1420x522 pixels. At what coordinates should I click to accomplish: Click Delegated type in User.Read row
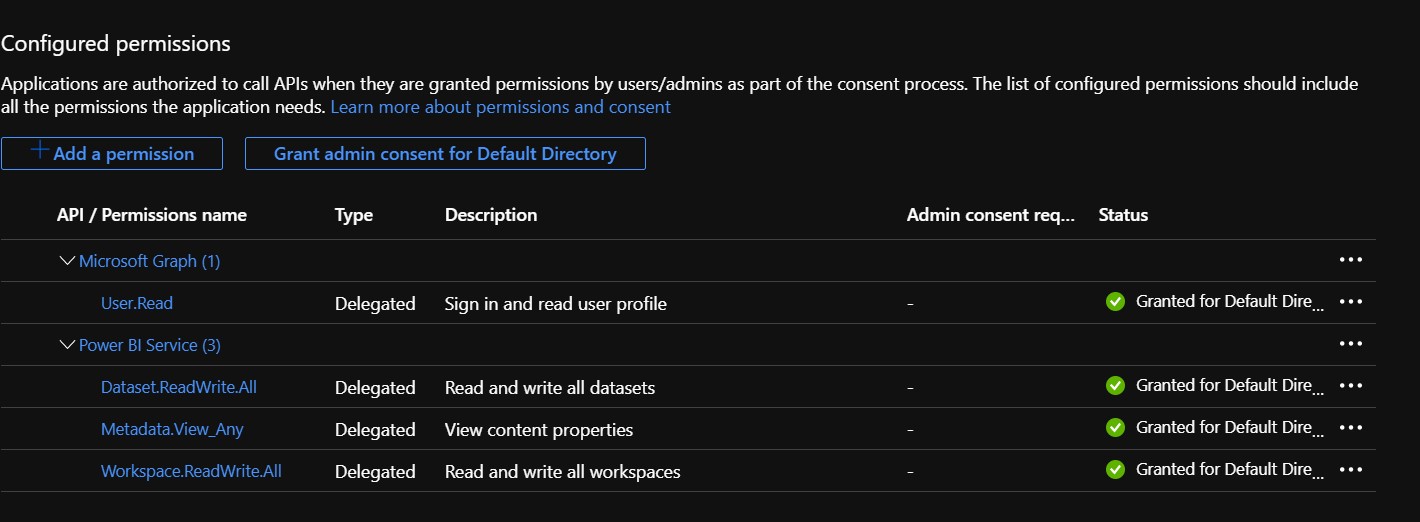(375, 303)
